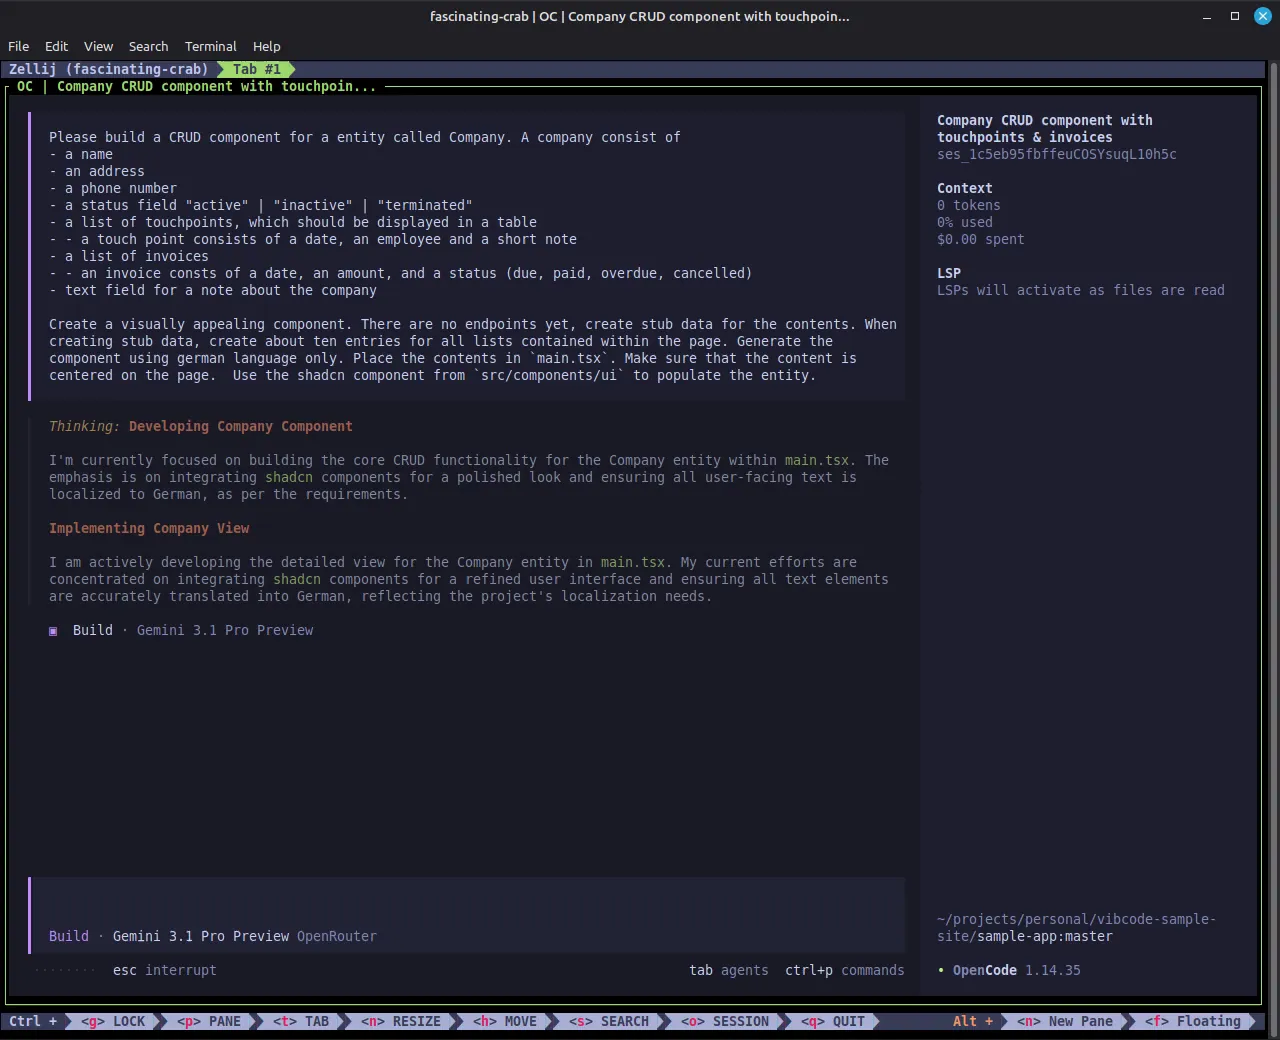Click the loading dots spinner indicator
This screenshot has height=1040, width=1280.
click(x=65, y=970)
